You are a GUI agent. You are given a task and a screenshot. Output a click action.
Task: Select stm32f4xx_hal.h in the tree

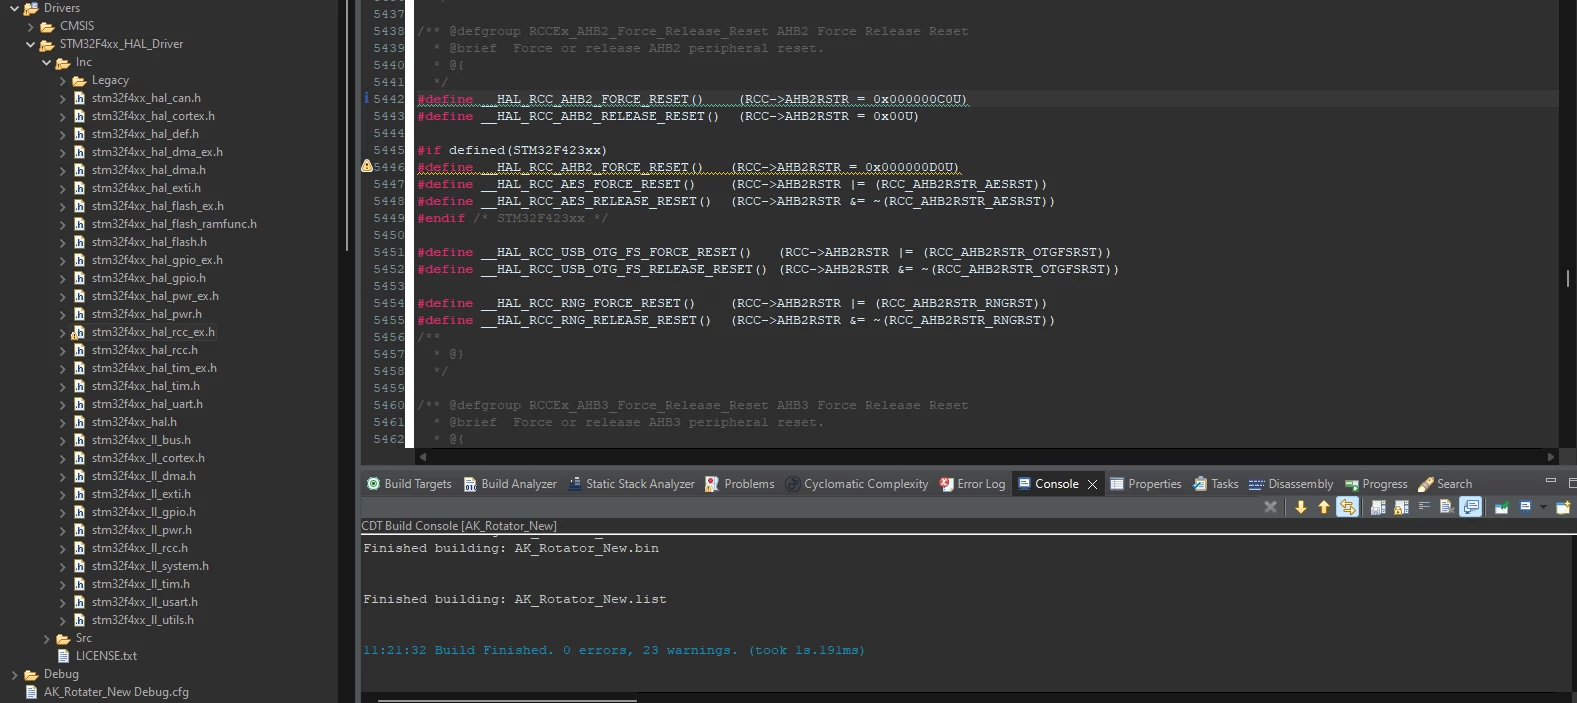pyautogui.click(x=134, y=422)
